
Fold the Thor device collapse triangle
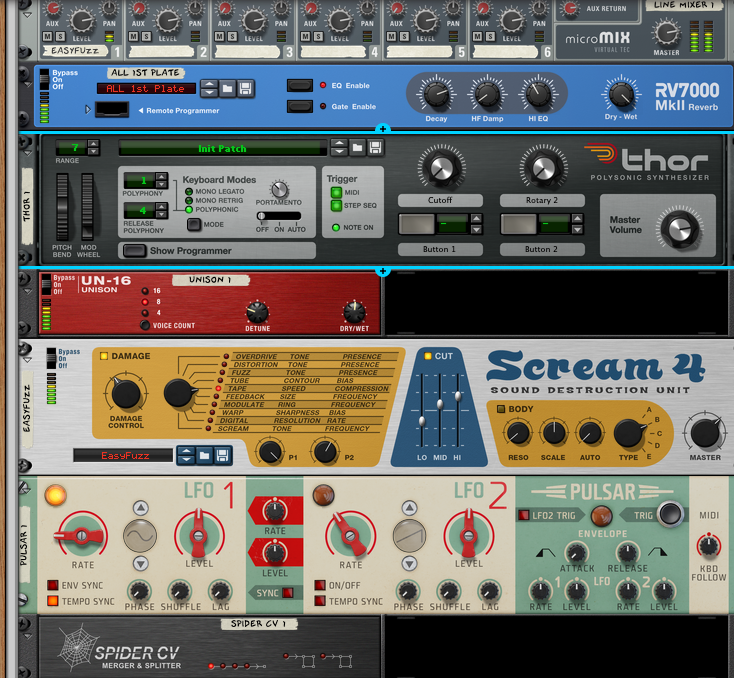coord(28,153)
